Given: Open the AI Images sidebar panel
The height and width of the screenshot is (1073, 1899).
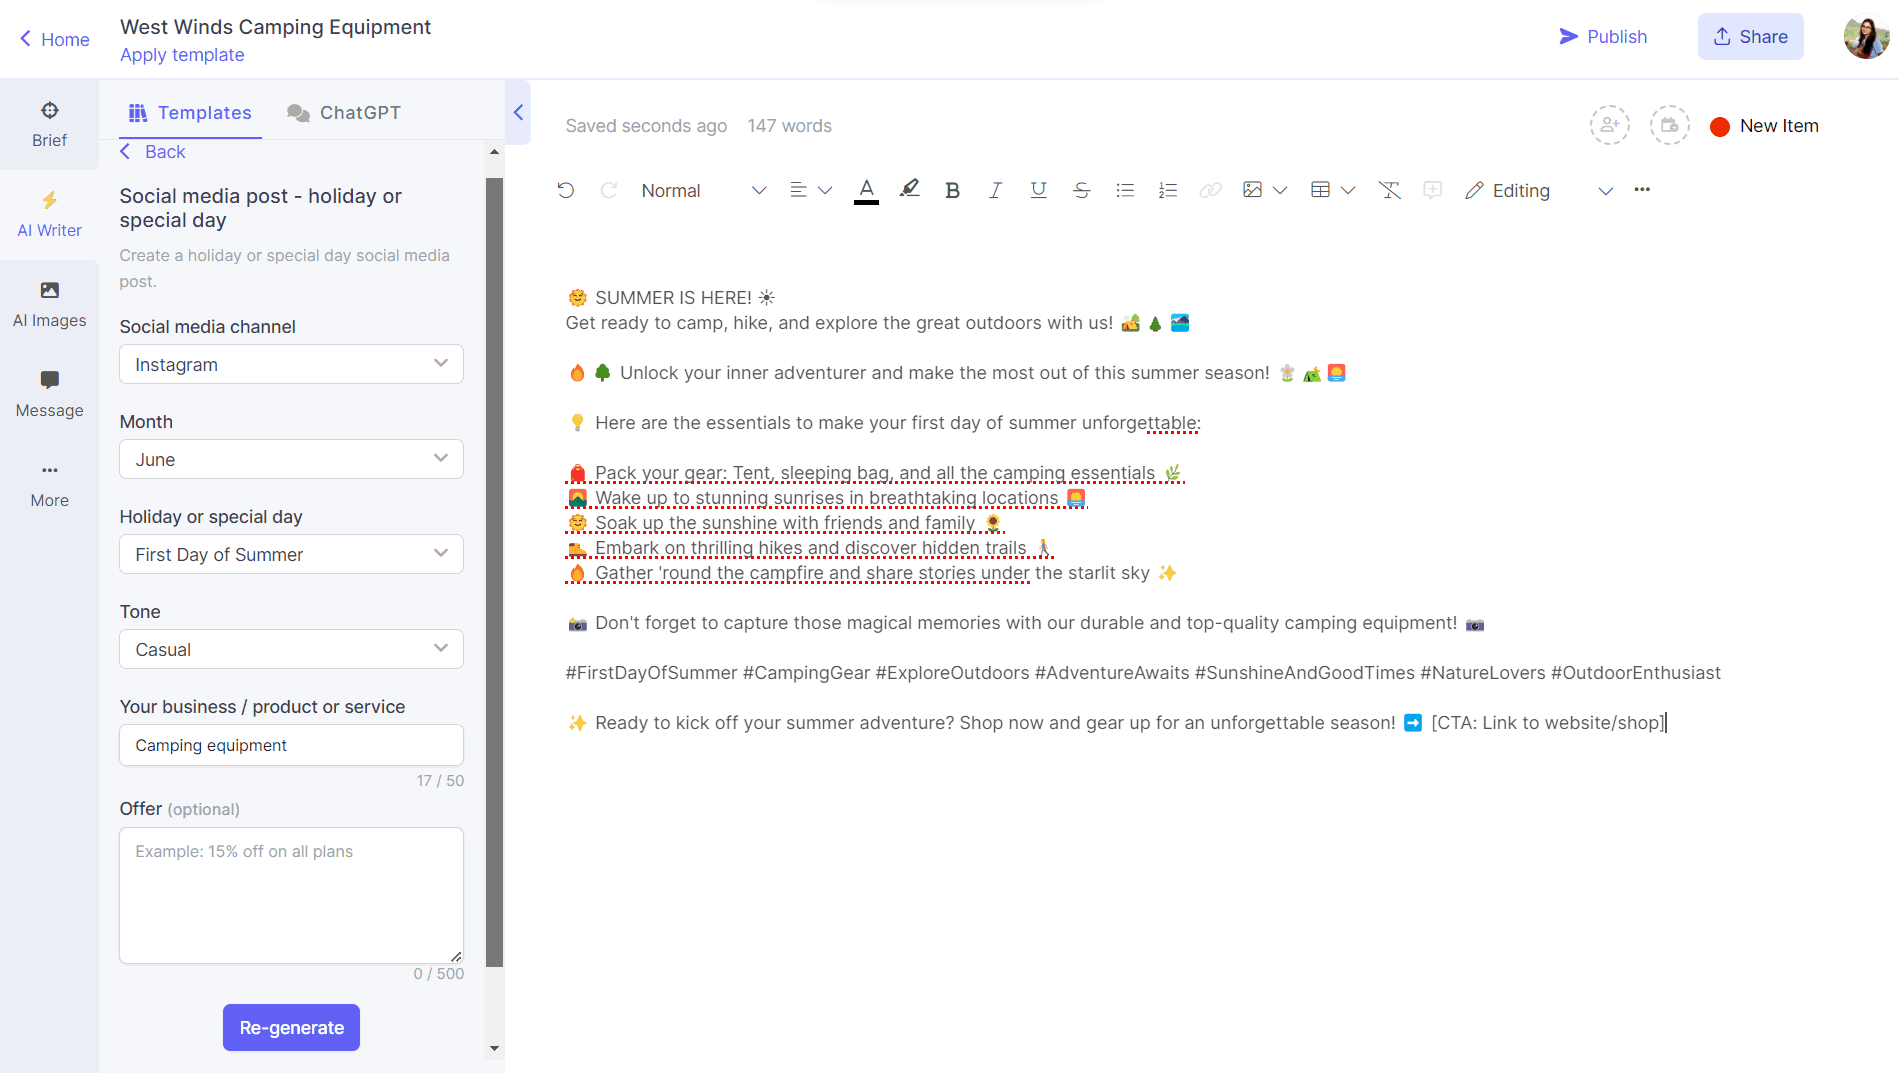Looking at the screenshot, I should (49, 304).
